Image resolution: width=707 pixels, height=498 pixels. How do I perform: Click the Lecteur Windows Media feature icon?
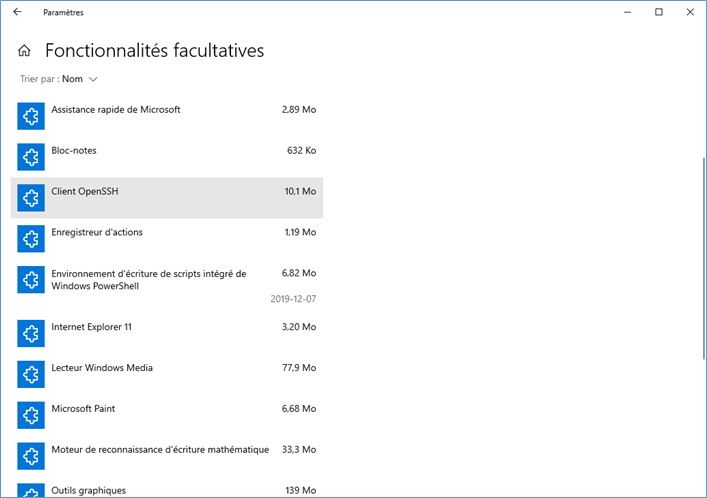(32, 374)
